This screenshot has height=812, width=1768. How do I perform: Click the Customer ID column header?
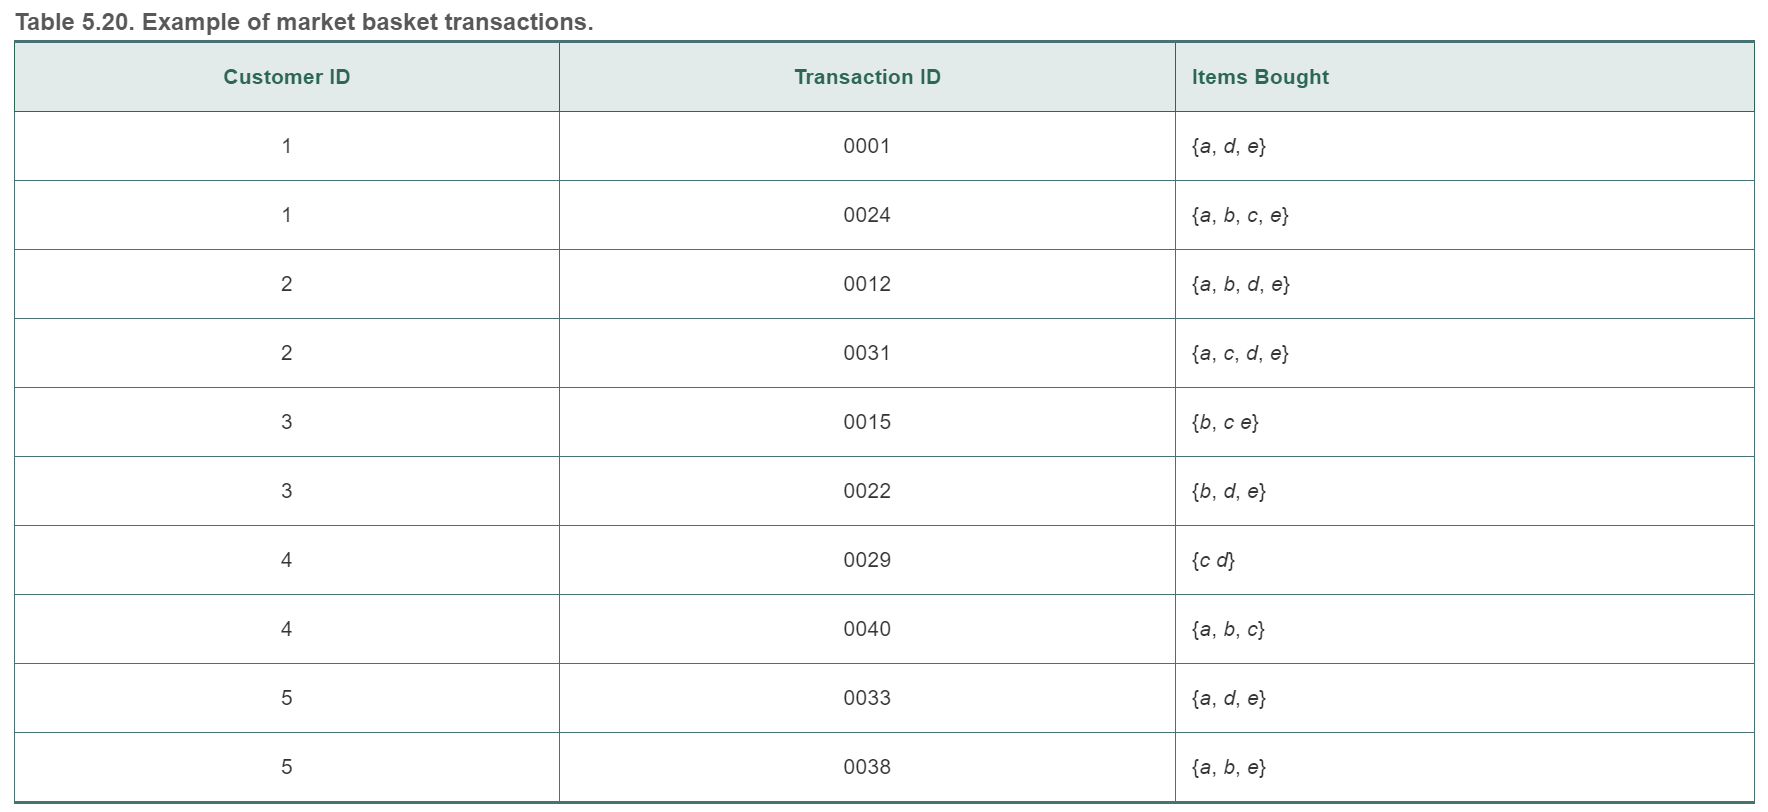pos(286,77)
